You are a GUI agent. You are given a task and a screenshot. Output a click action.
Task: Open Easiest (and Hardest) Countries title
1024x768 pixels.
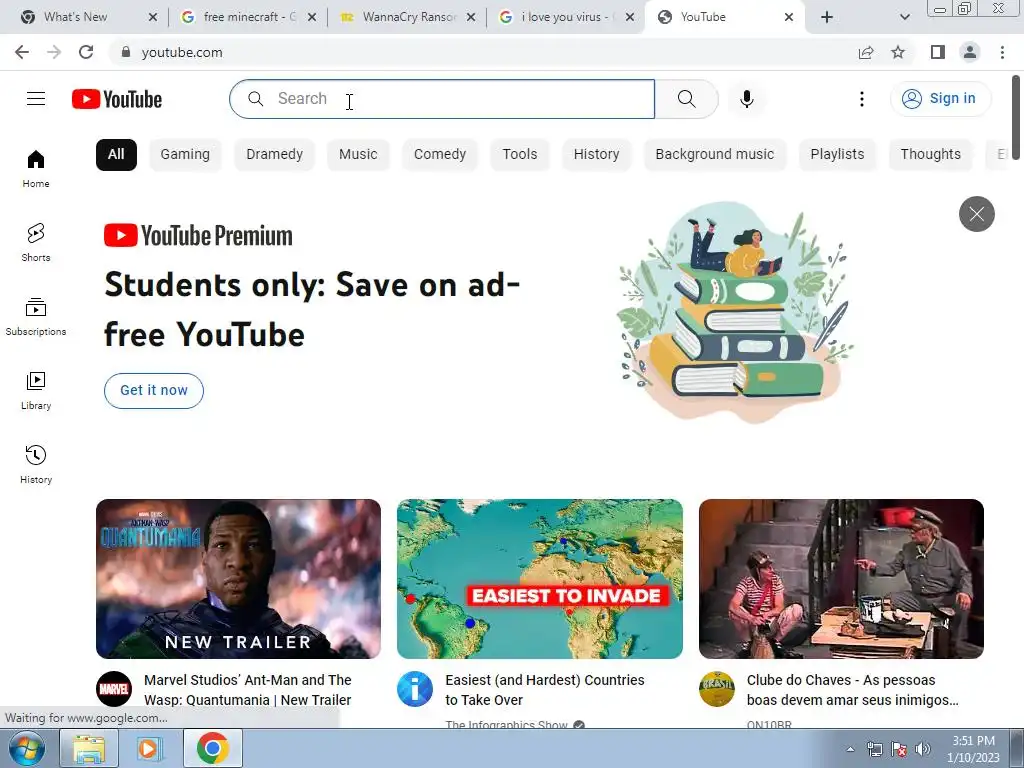pyautogui.click(x=545, y=690)
